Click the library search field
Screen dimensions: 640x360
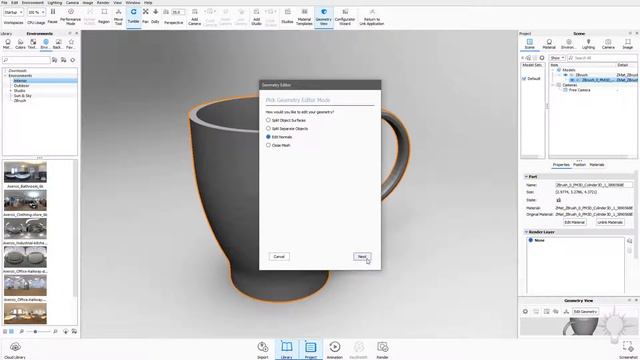pyautogui.click(x=26, y=60)
